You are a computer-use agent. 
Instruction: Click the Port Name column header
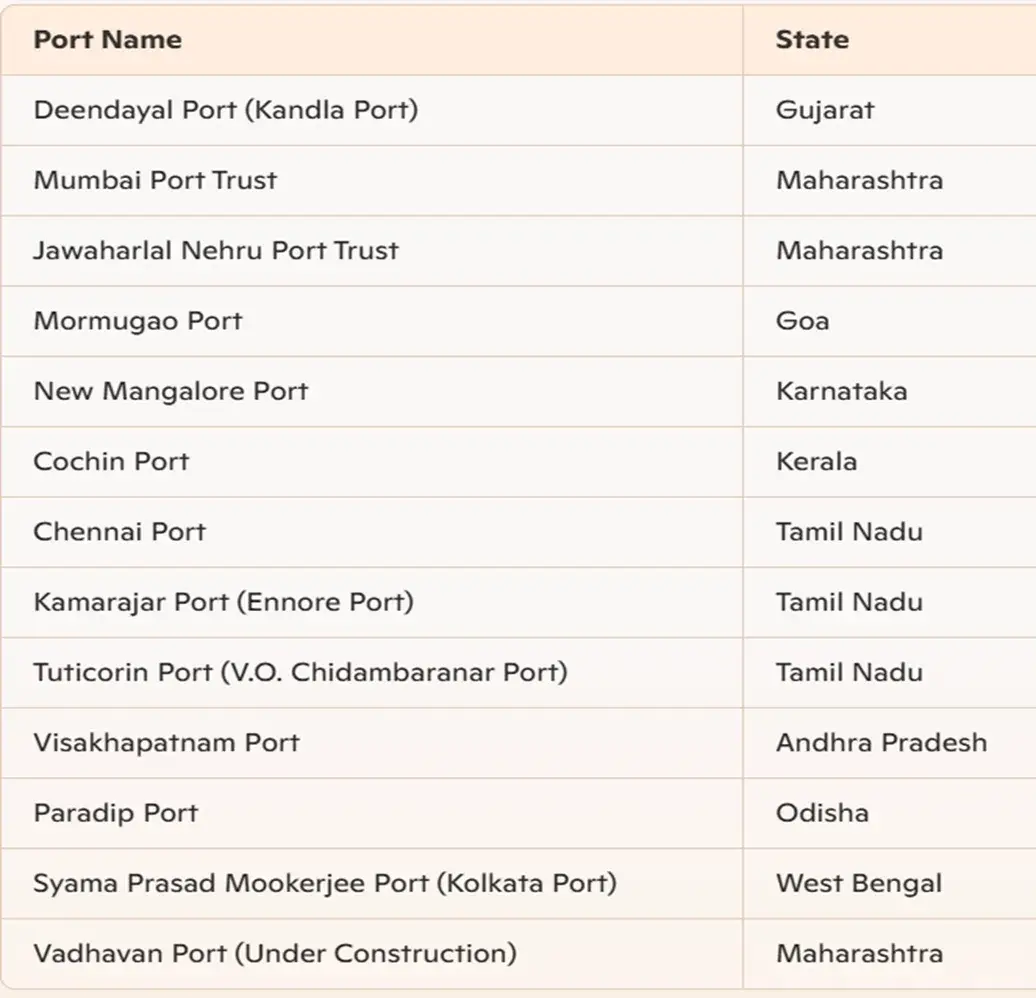point(108,40)
